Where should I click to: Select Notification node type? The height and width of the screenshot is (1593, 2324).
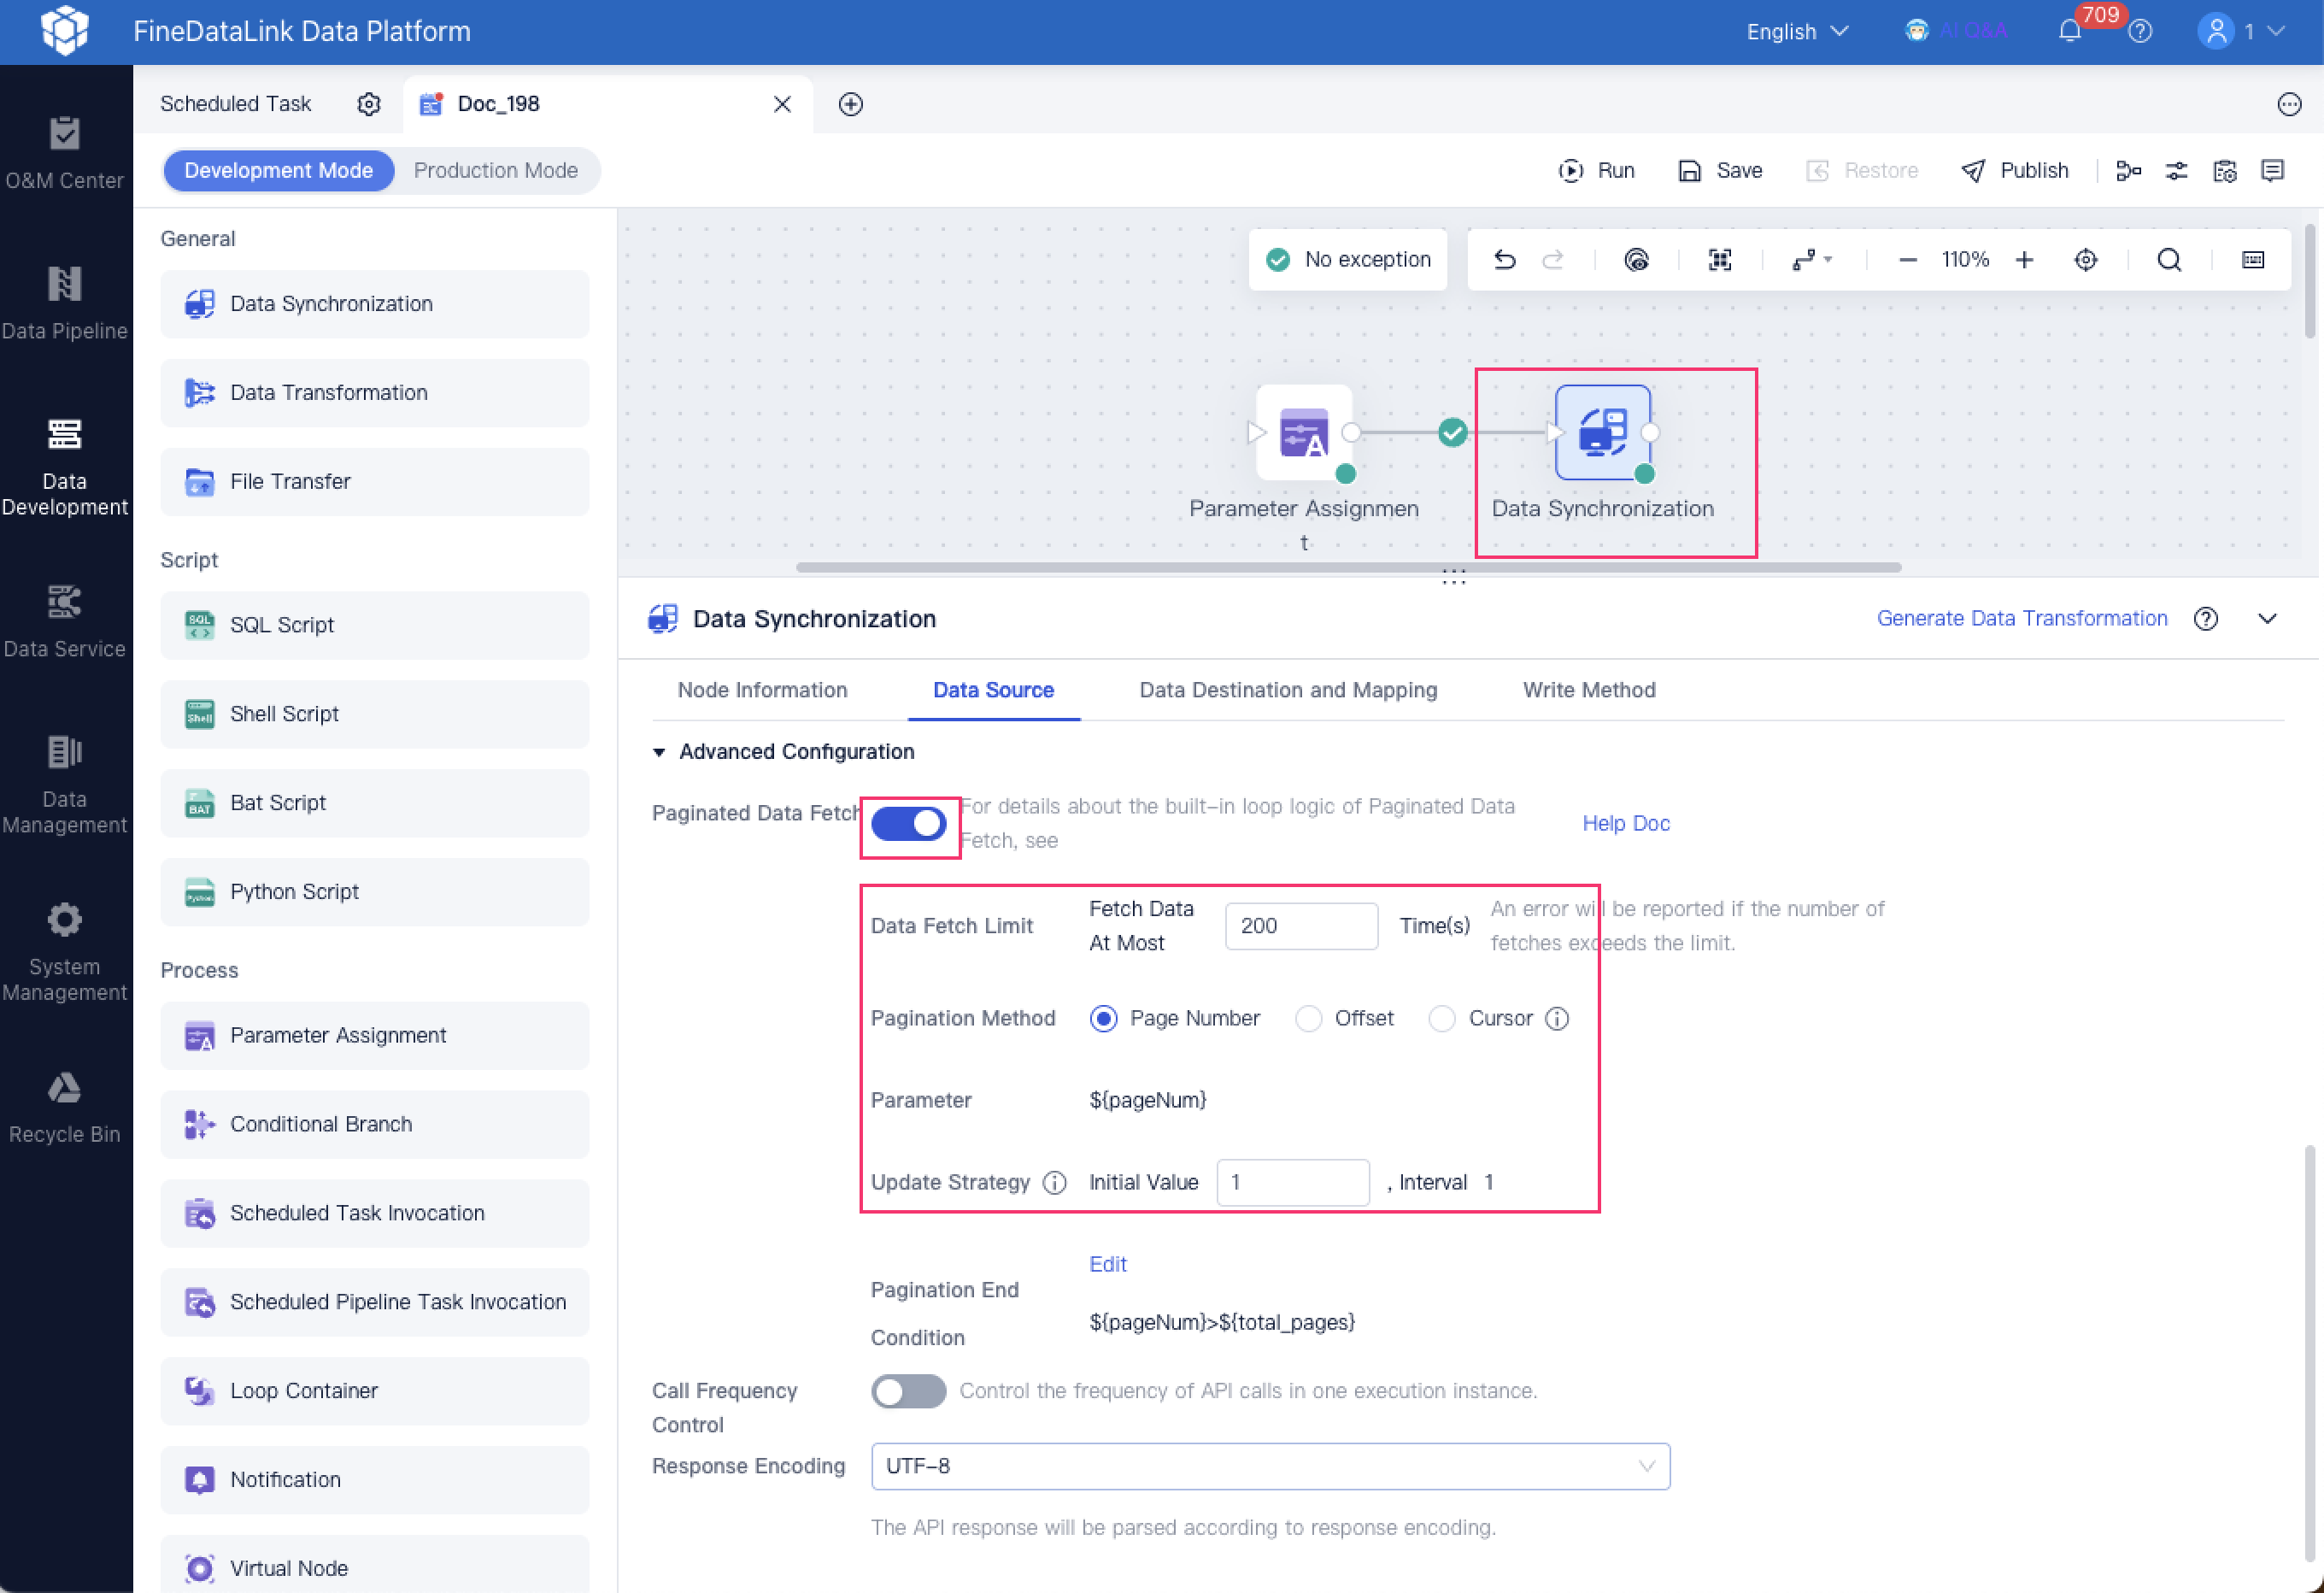tap(375, 1481)
